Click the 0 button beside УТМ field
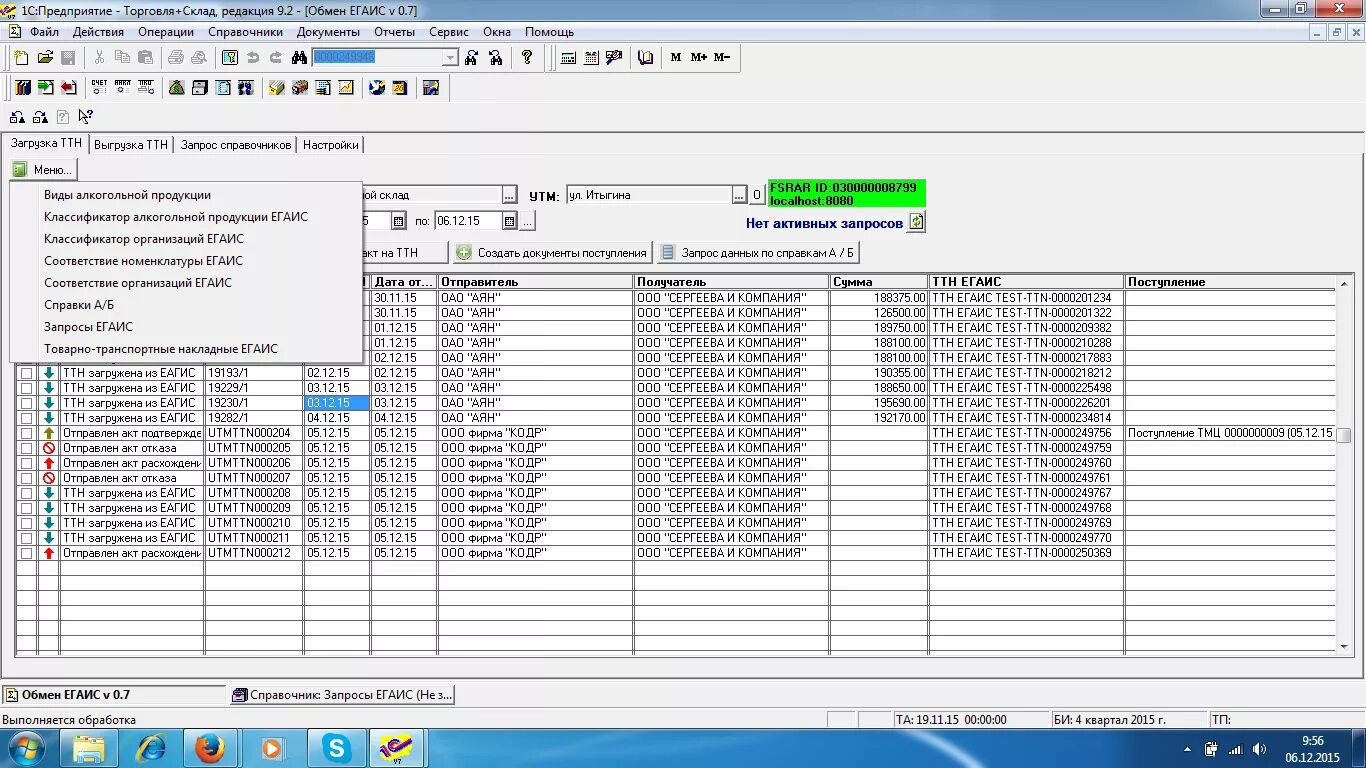 (x=757, y=195)
